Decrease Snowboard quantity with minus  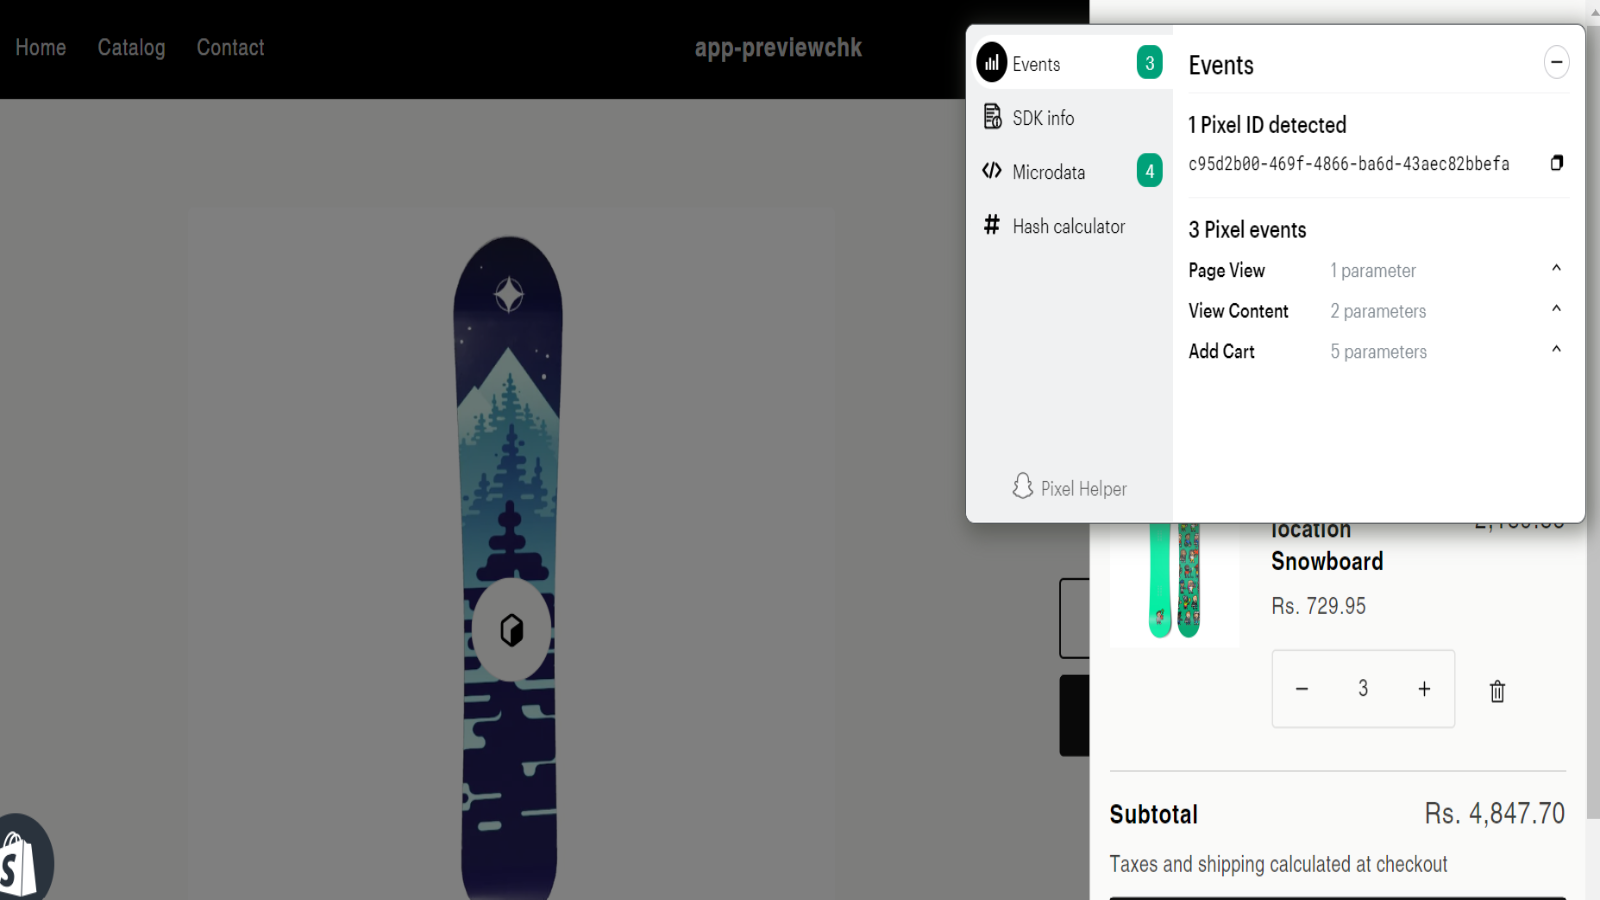coord(1302,689)
